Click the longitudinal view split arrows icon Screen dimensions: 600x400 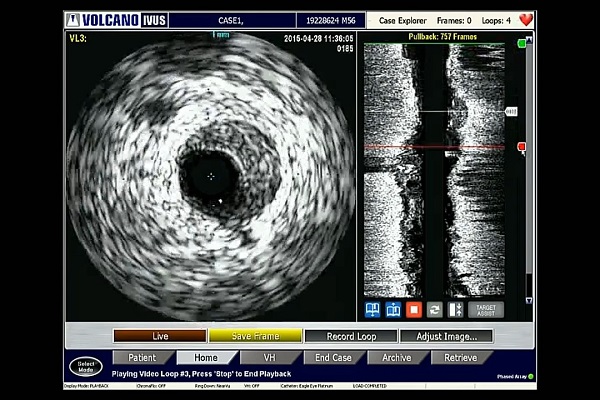455,310
